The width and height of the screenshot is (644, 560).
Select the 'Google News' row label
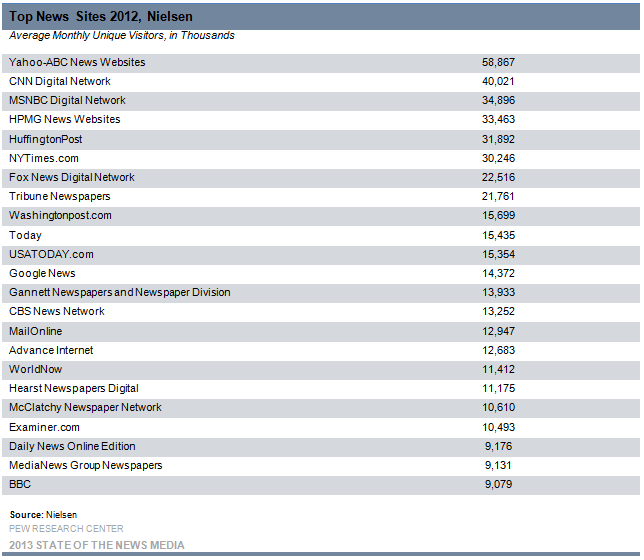pyautogui.click(x=42, y=274)
